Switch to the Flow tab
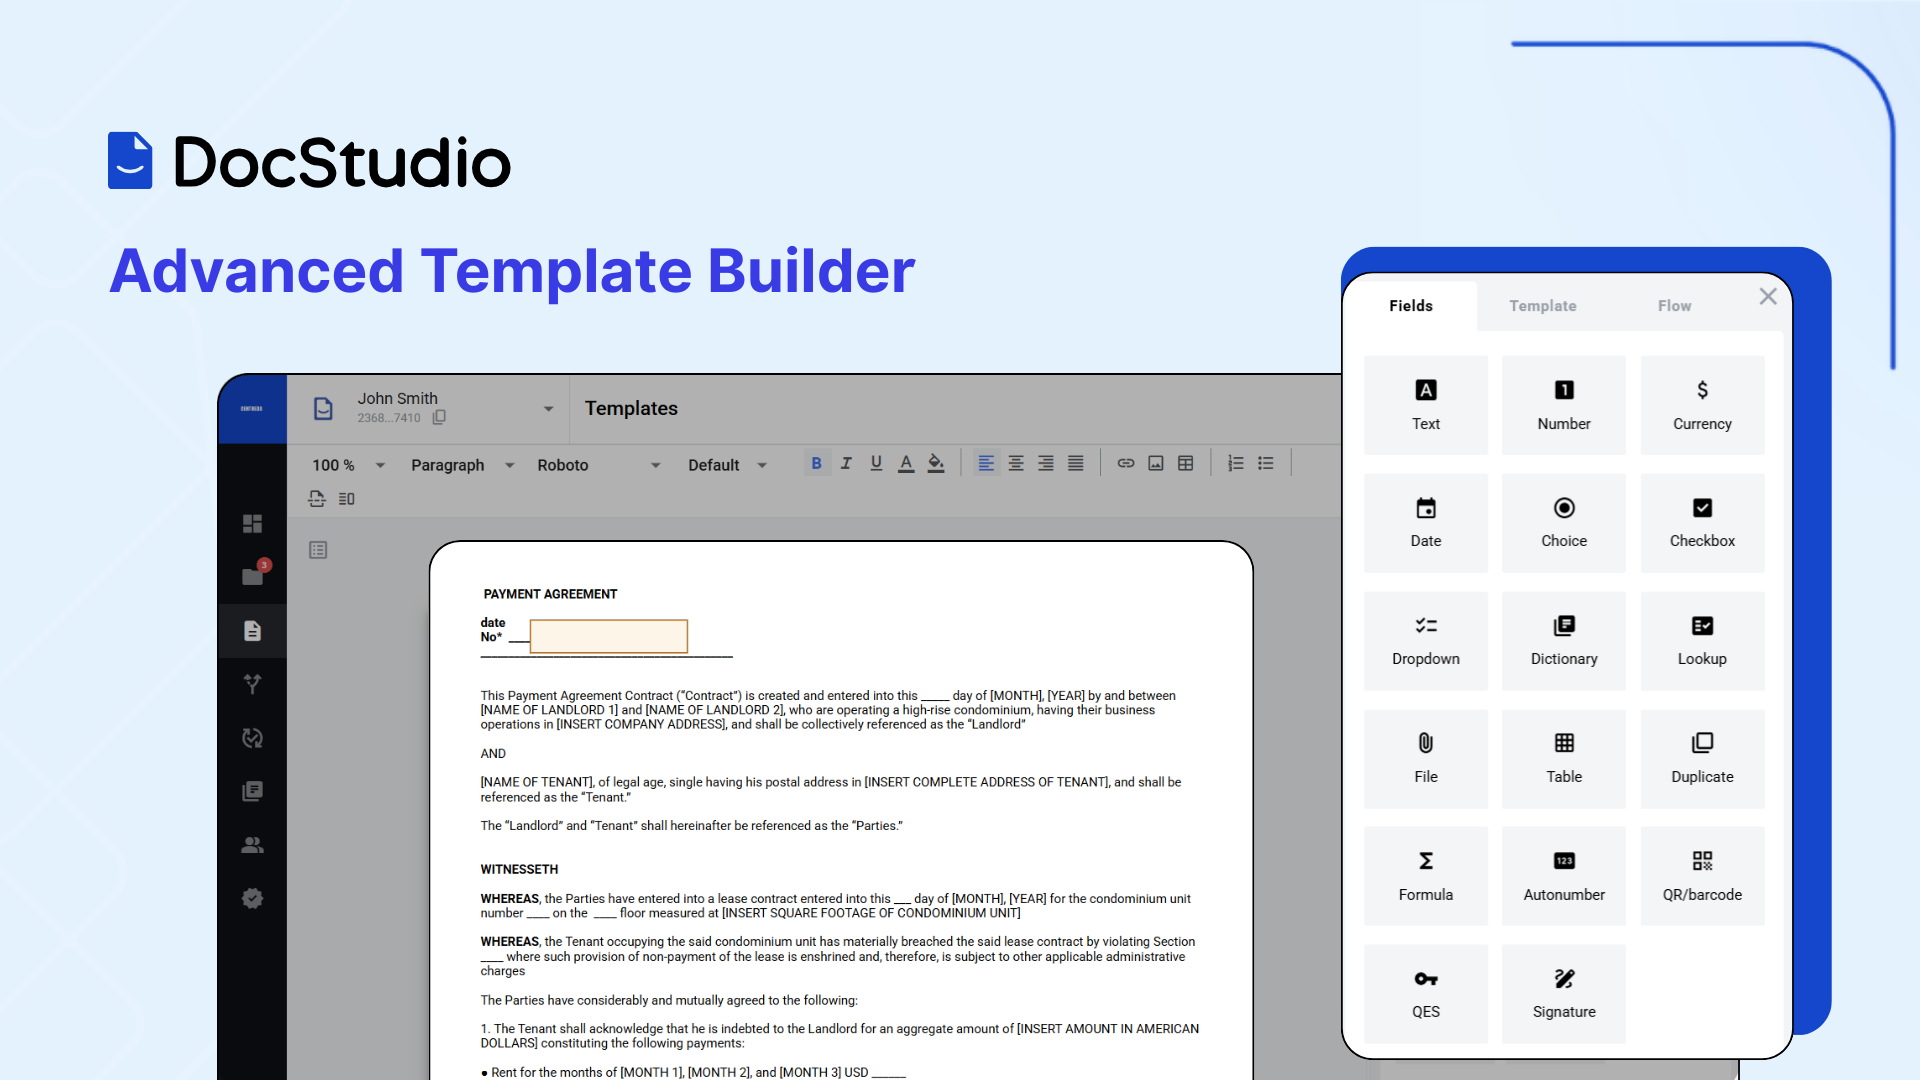This screenshot has width=1920, height=1080. [1674, 306]
